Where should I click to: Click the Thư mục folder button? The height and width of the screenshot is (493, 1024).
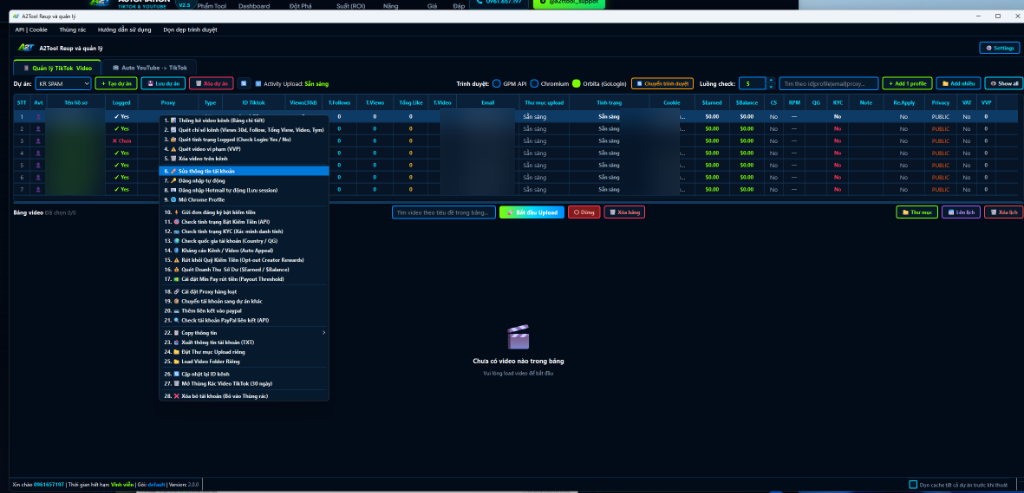pyautogui.click(x=917, y=212)
